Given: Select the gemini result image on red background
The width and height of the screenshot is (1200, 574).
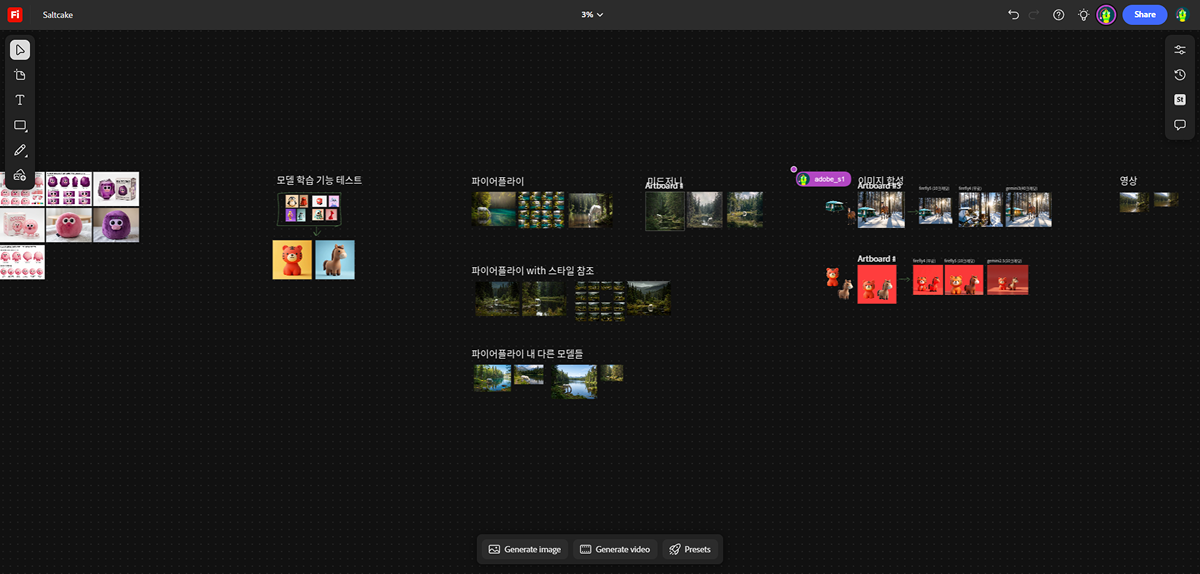Looking at the screenshot, I should [1007, 280].
